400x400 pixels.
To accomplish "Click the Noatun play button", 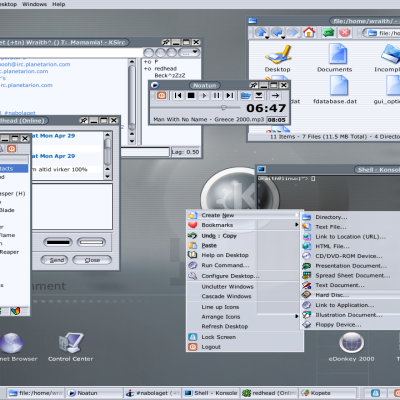I will pyautogui.click(x=204, y=96).
